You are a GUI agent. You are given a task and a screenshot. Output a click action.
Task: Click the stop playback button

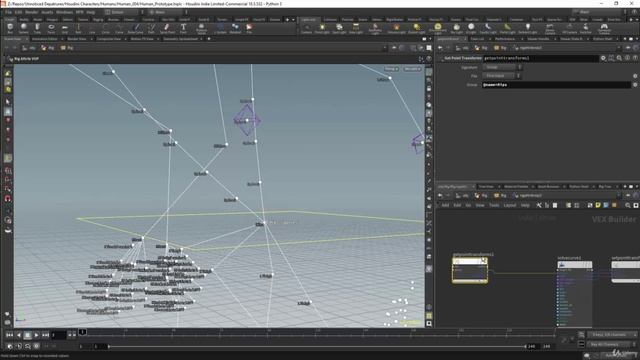(27, 335)
